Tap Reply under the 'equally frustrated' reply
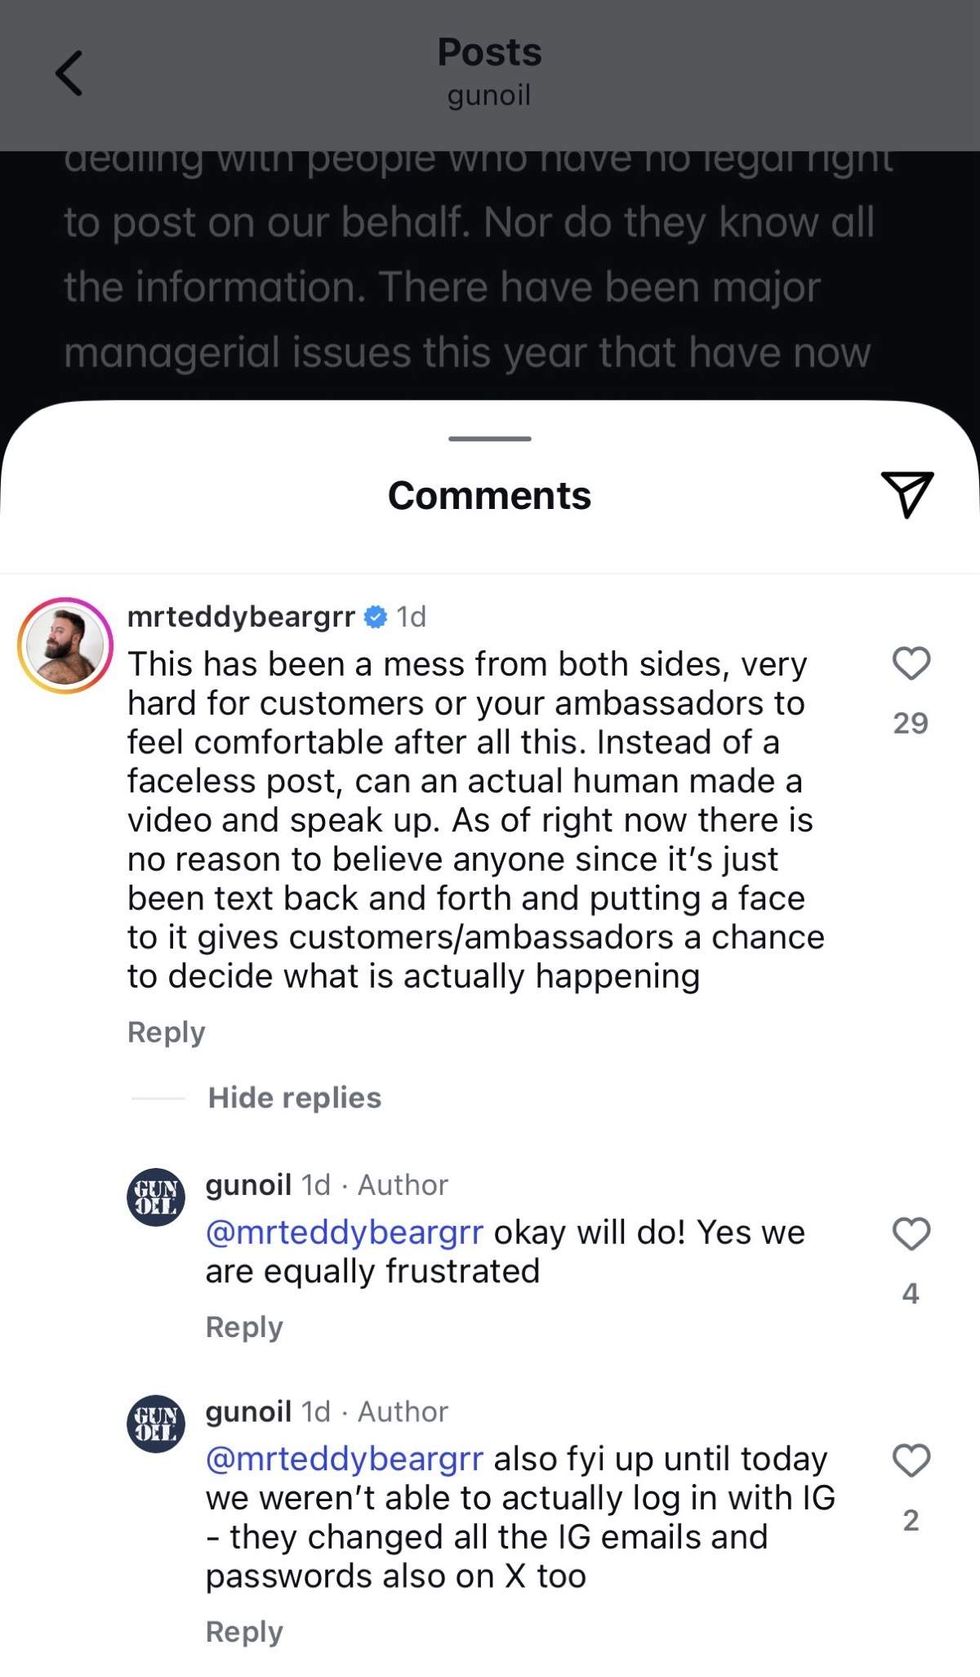980x1677 pixels. pyautogui.click(x=243, y=1327)
